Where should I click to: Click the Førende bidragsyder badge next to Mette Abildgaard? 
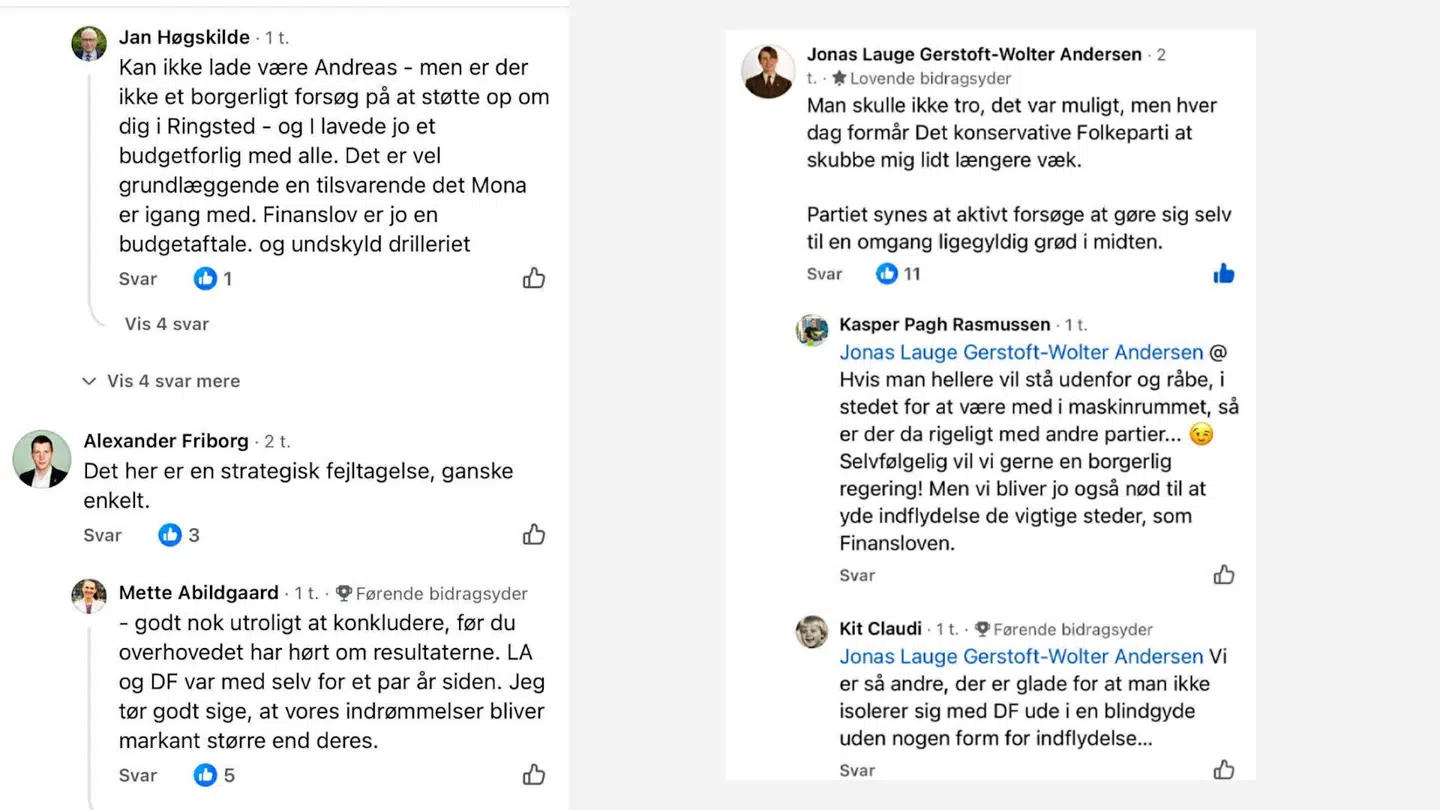coord(432,593)
